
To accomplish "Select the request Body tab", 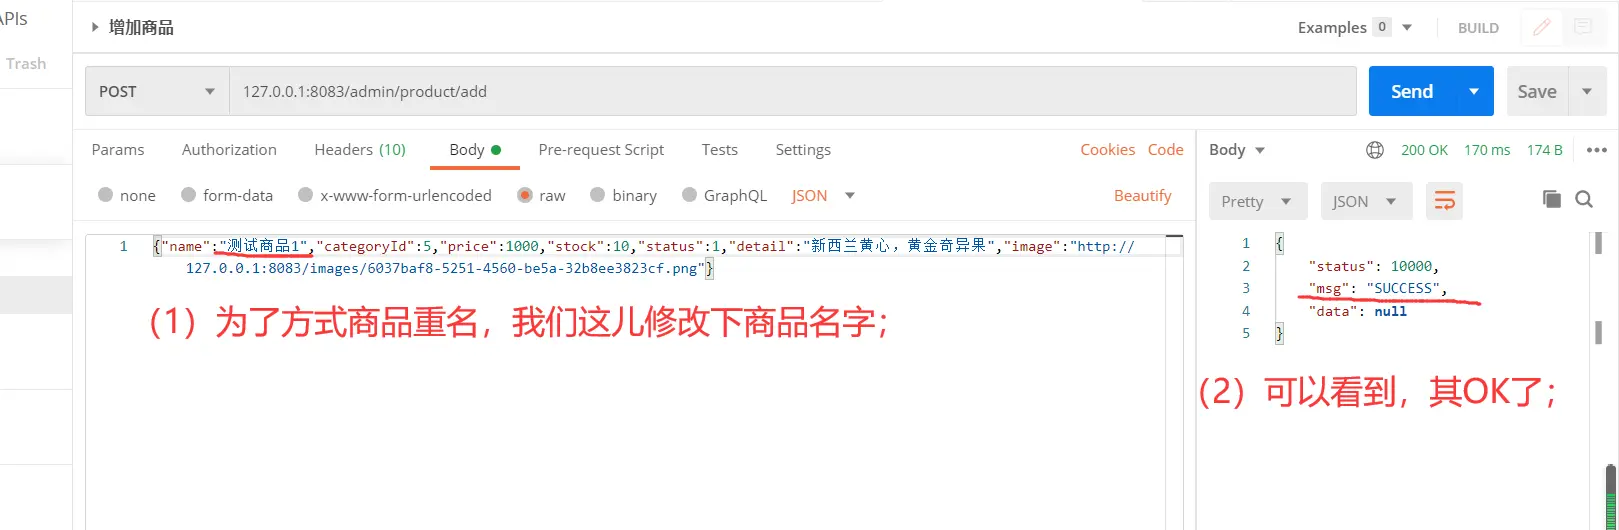I will [x=475, y=149].
